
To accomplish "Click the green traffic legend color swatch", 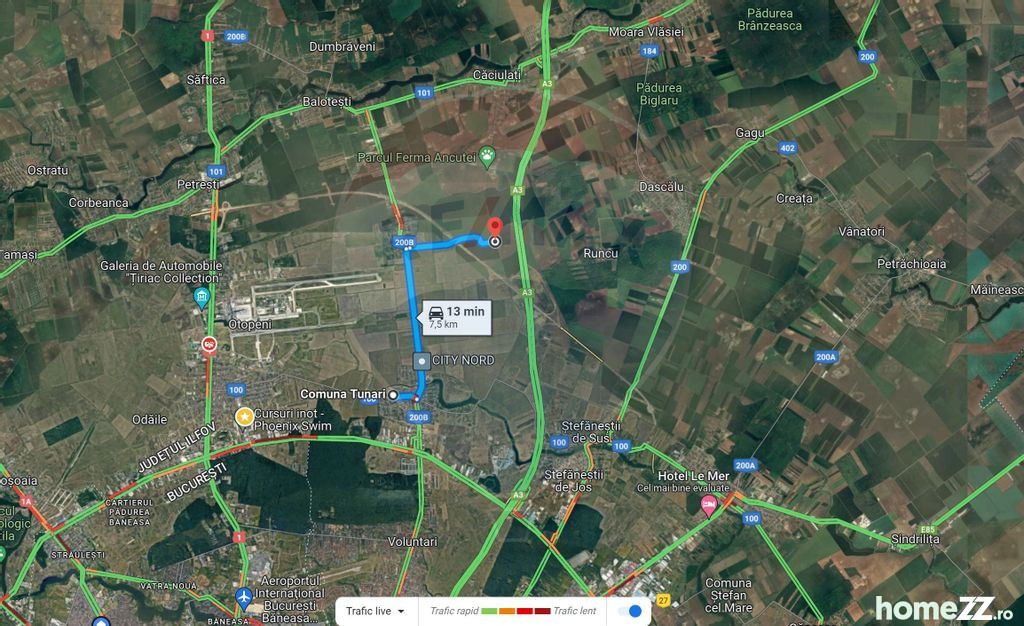I will click(x=489, y=611).
